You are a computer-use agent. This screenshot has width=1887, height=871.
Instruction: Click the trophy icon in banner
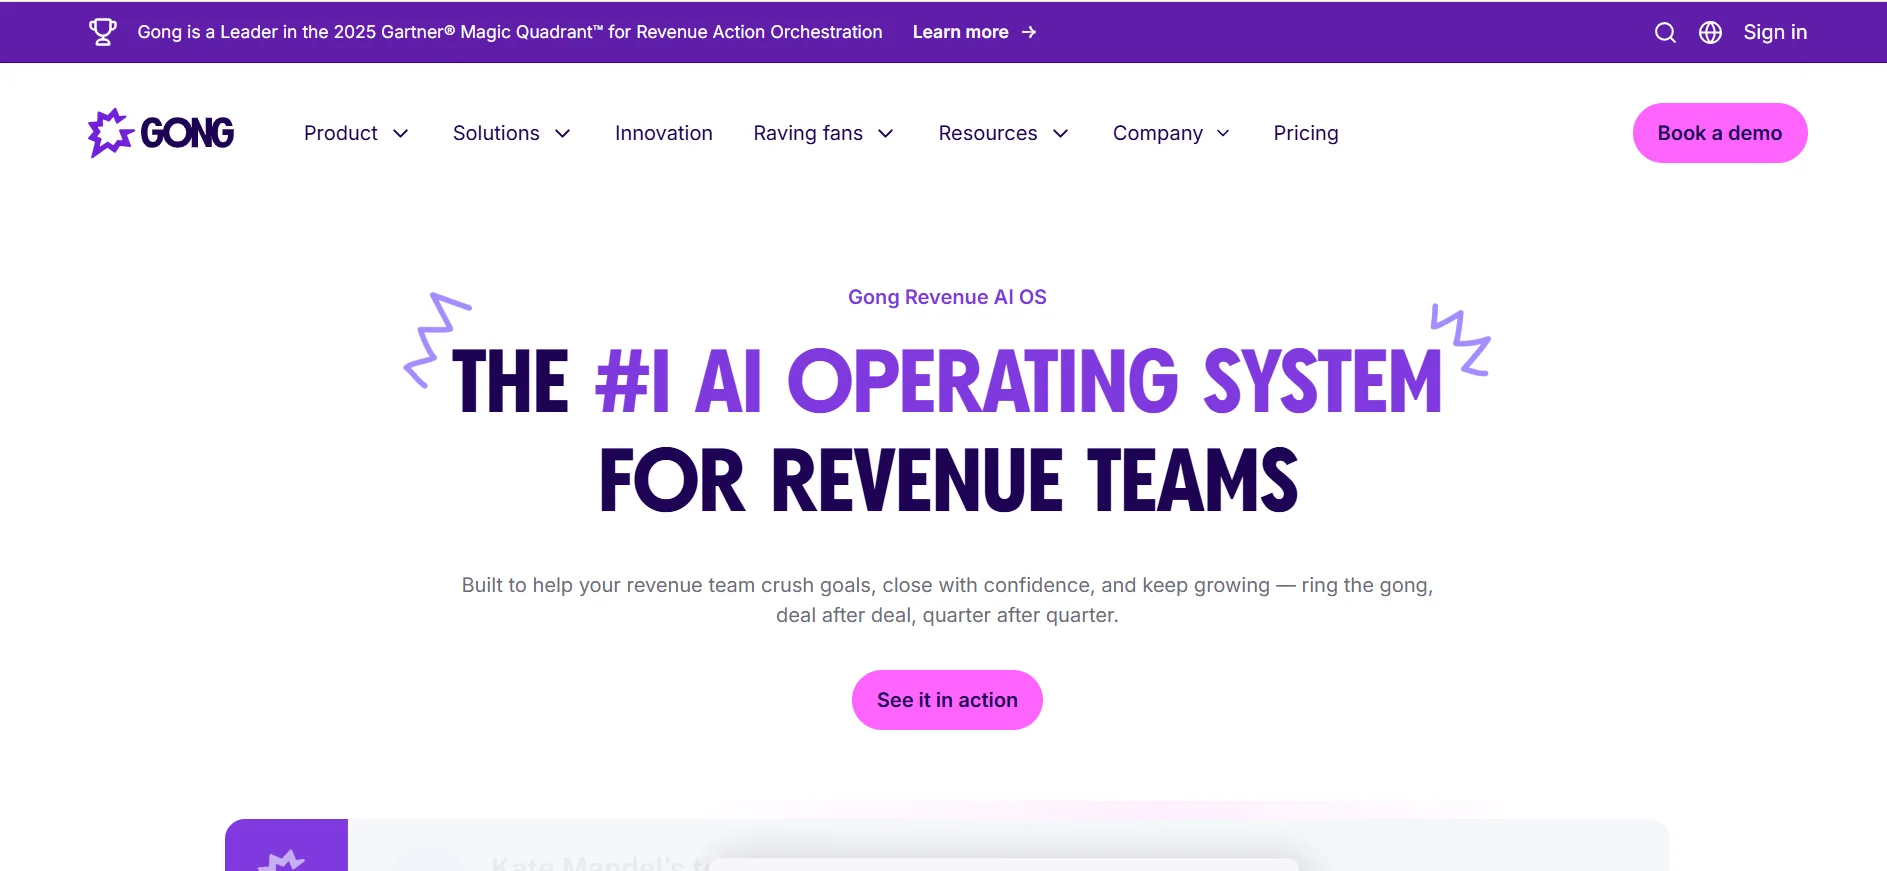(103, 32)
